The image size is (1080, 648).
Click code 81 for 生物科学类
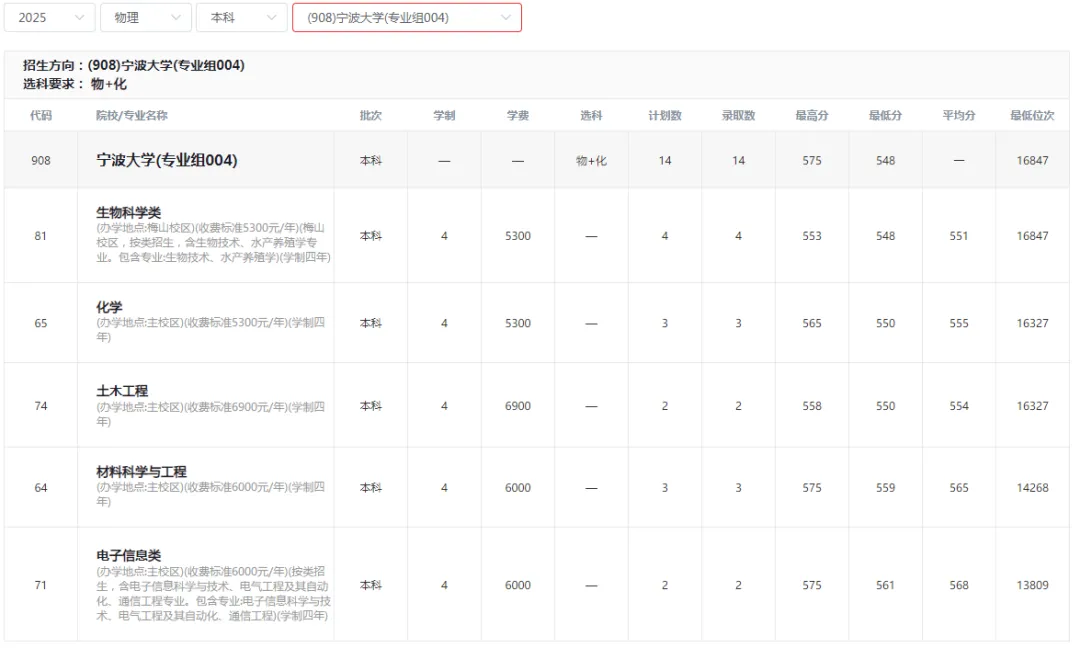[41, 236]
